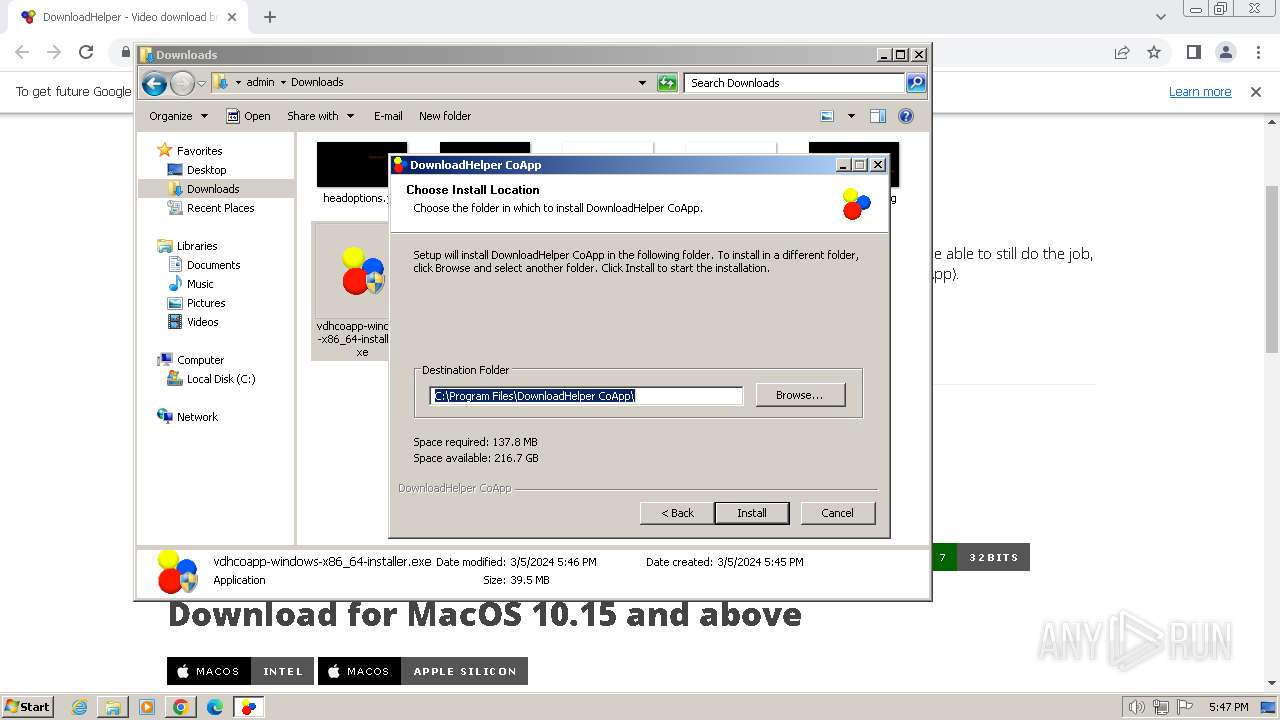Click the Search Downloads field
1280x720 pixels.
pyautogui.click(x=795, y=83)
